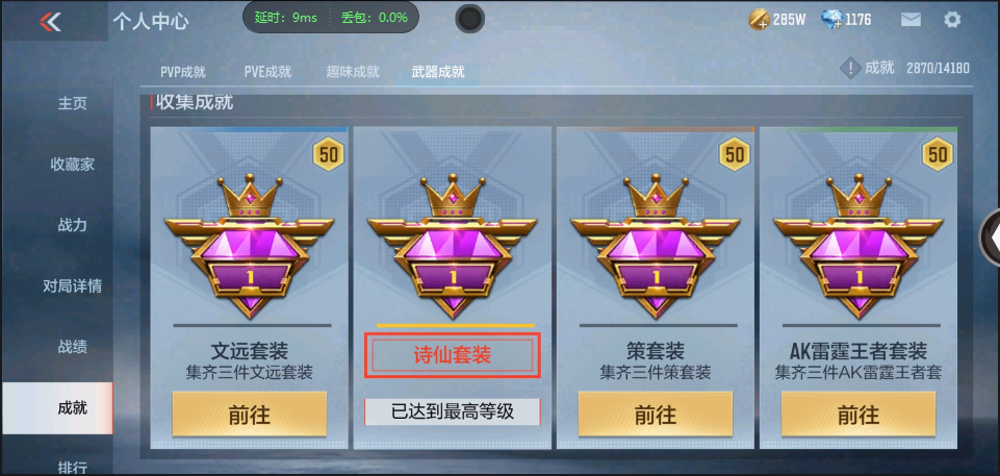Click 前往 button under 策套装
Viewport: 1000px width, 476px height.
pyautogui.click(x=655, y=414)
